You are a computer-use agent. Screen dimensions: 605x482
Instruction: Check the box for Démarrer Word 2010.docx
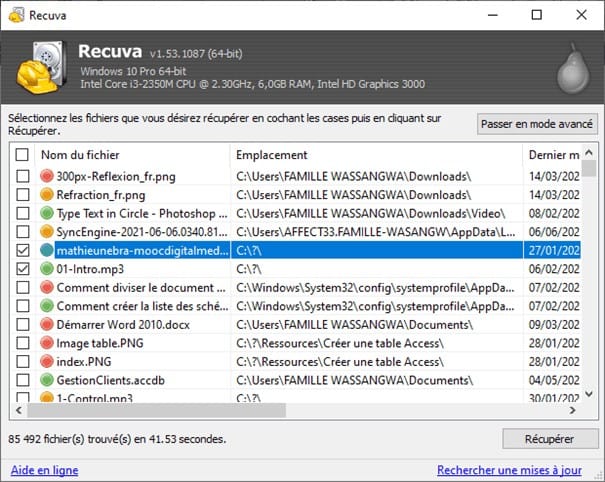[23, 324]
